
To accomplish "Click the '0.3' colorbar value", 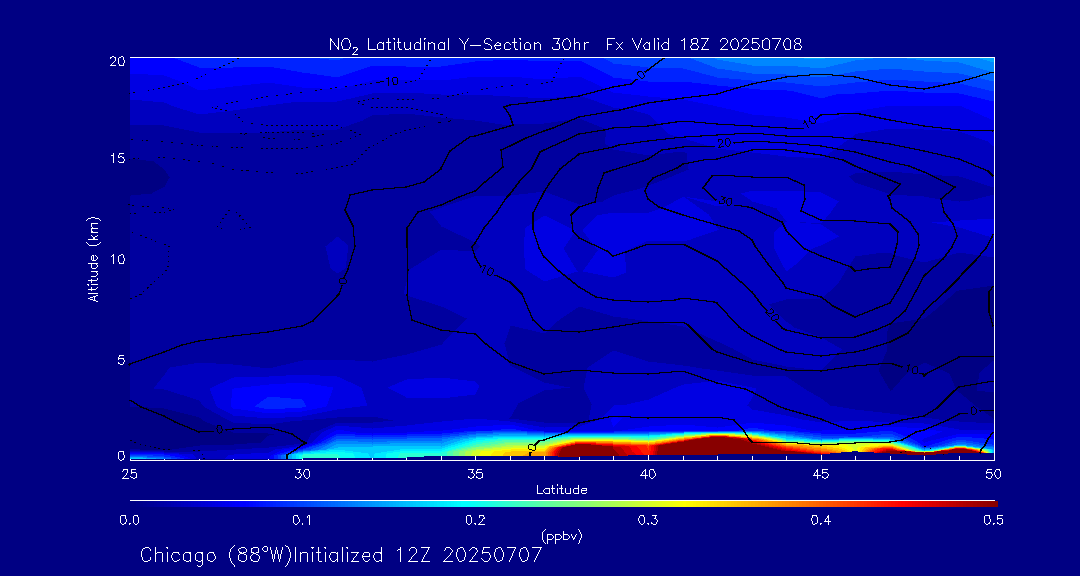I will click(647, 521).
